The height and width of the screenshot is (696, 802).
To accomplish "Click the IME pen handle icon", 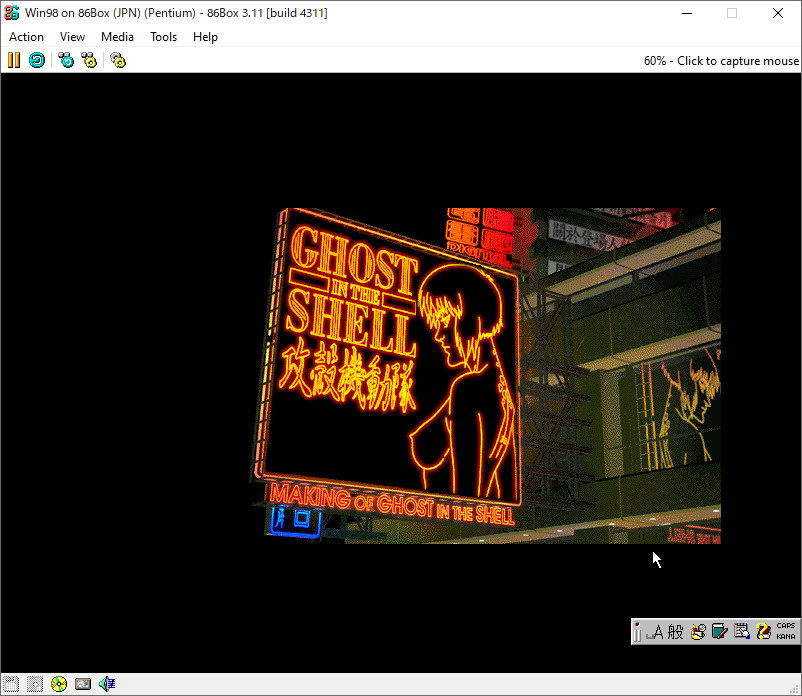I will pyautogui.click(x=637, y=632).
